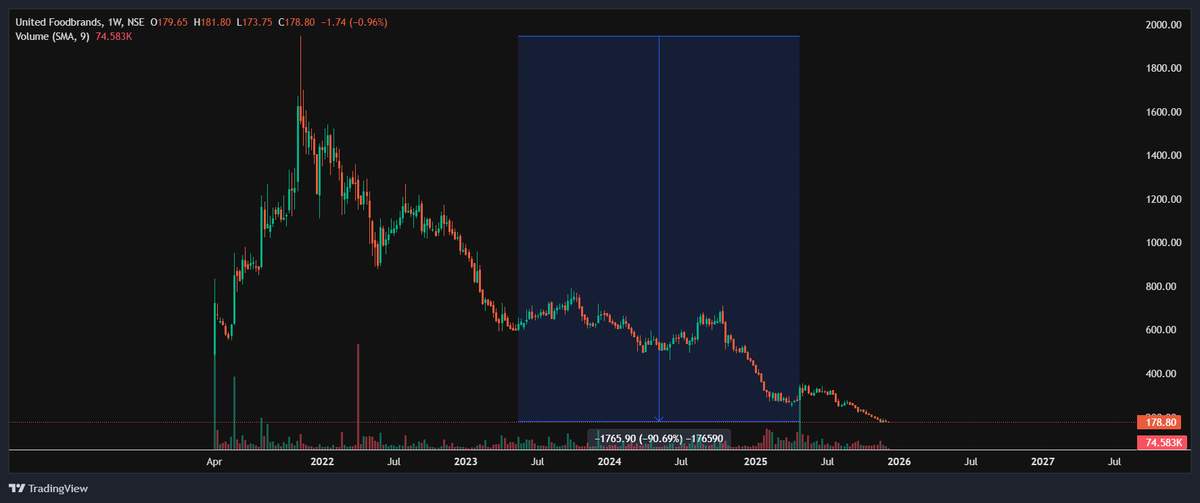
Task: Select the blue shaded price range measurement
Action: click(658, 229)
